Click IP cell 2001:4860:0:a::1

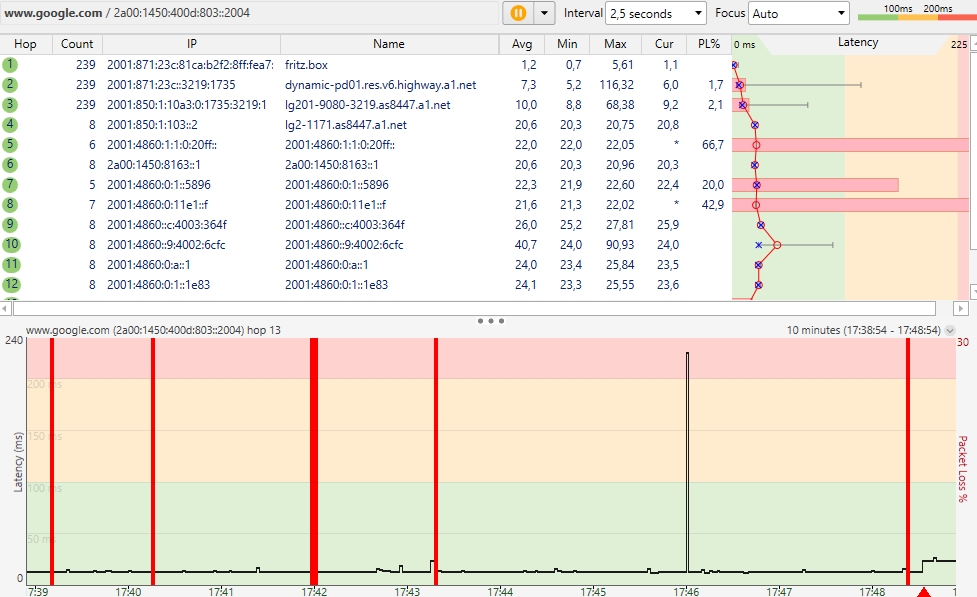pyautogui.click(x=148, y=264)
